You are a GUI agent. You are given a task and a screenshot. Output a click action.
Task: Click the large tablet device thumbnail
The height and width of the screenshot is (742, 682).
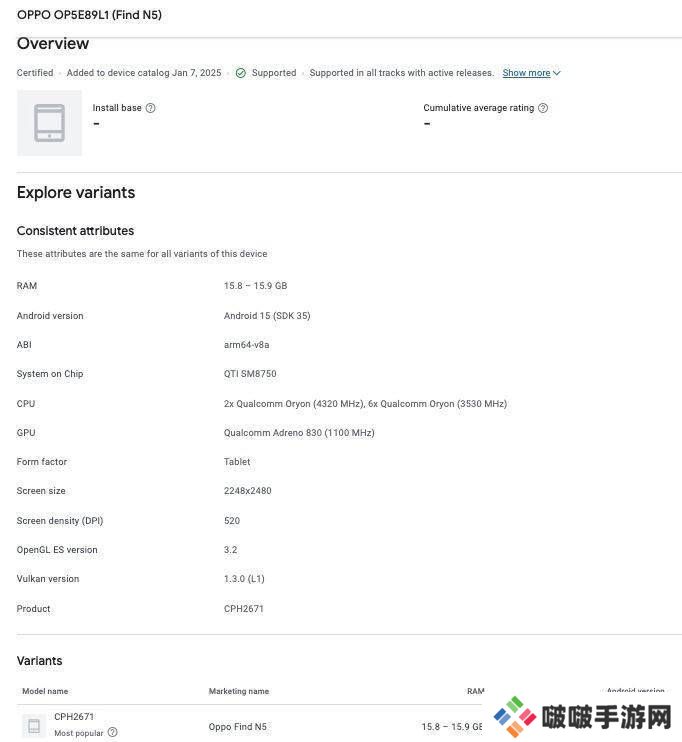coord(49,123)
